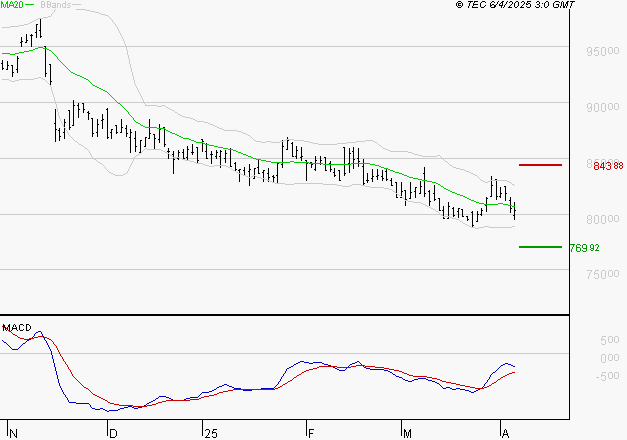This screenshot has width=627, height=440.
Task: Select the green support level line
Action: tap(540, 247)
